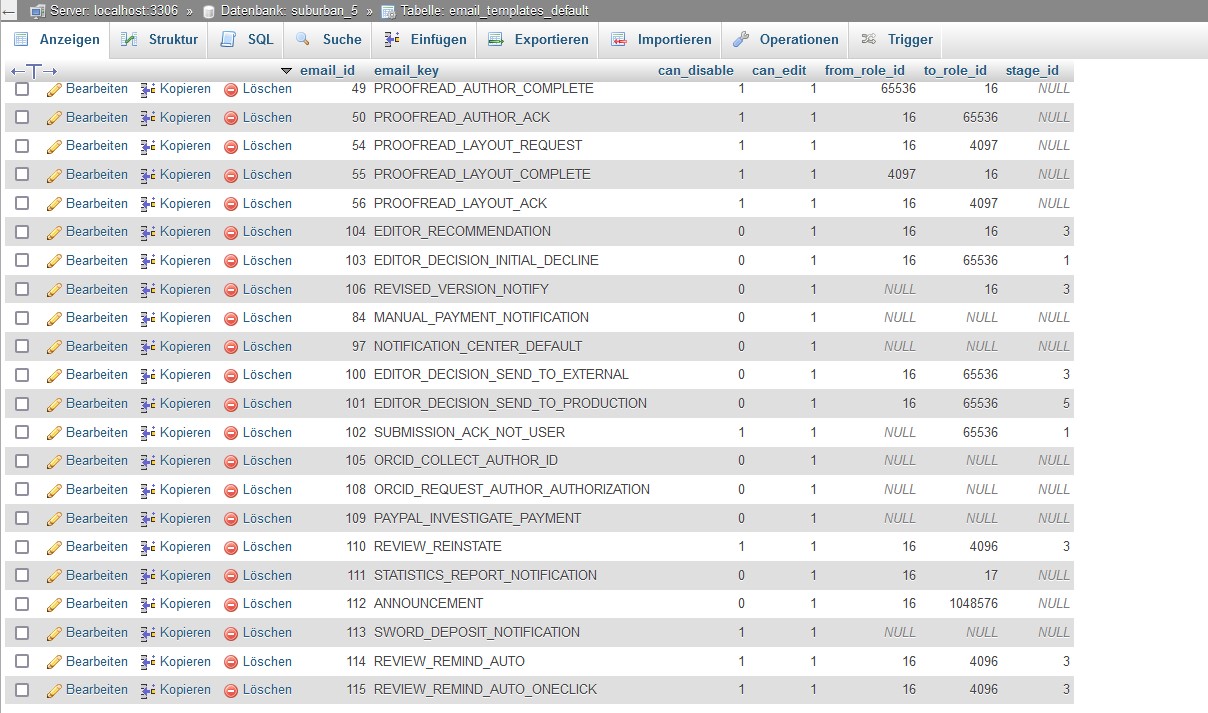Click copy icon in EDITOR_RECOMMENDATION row
Image resolution: width=1208 pixels, height=713 pixels.
click(x=148, y=232)
